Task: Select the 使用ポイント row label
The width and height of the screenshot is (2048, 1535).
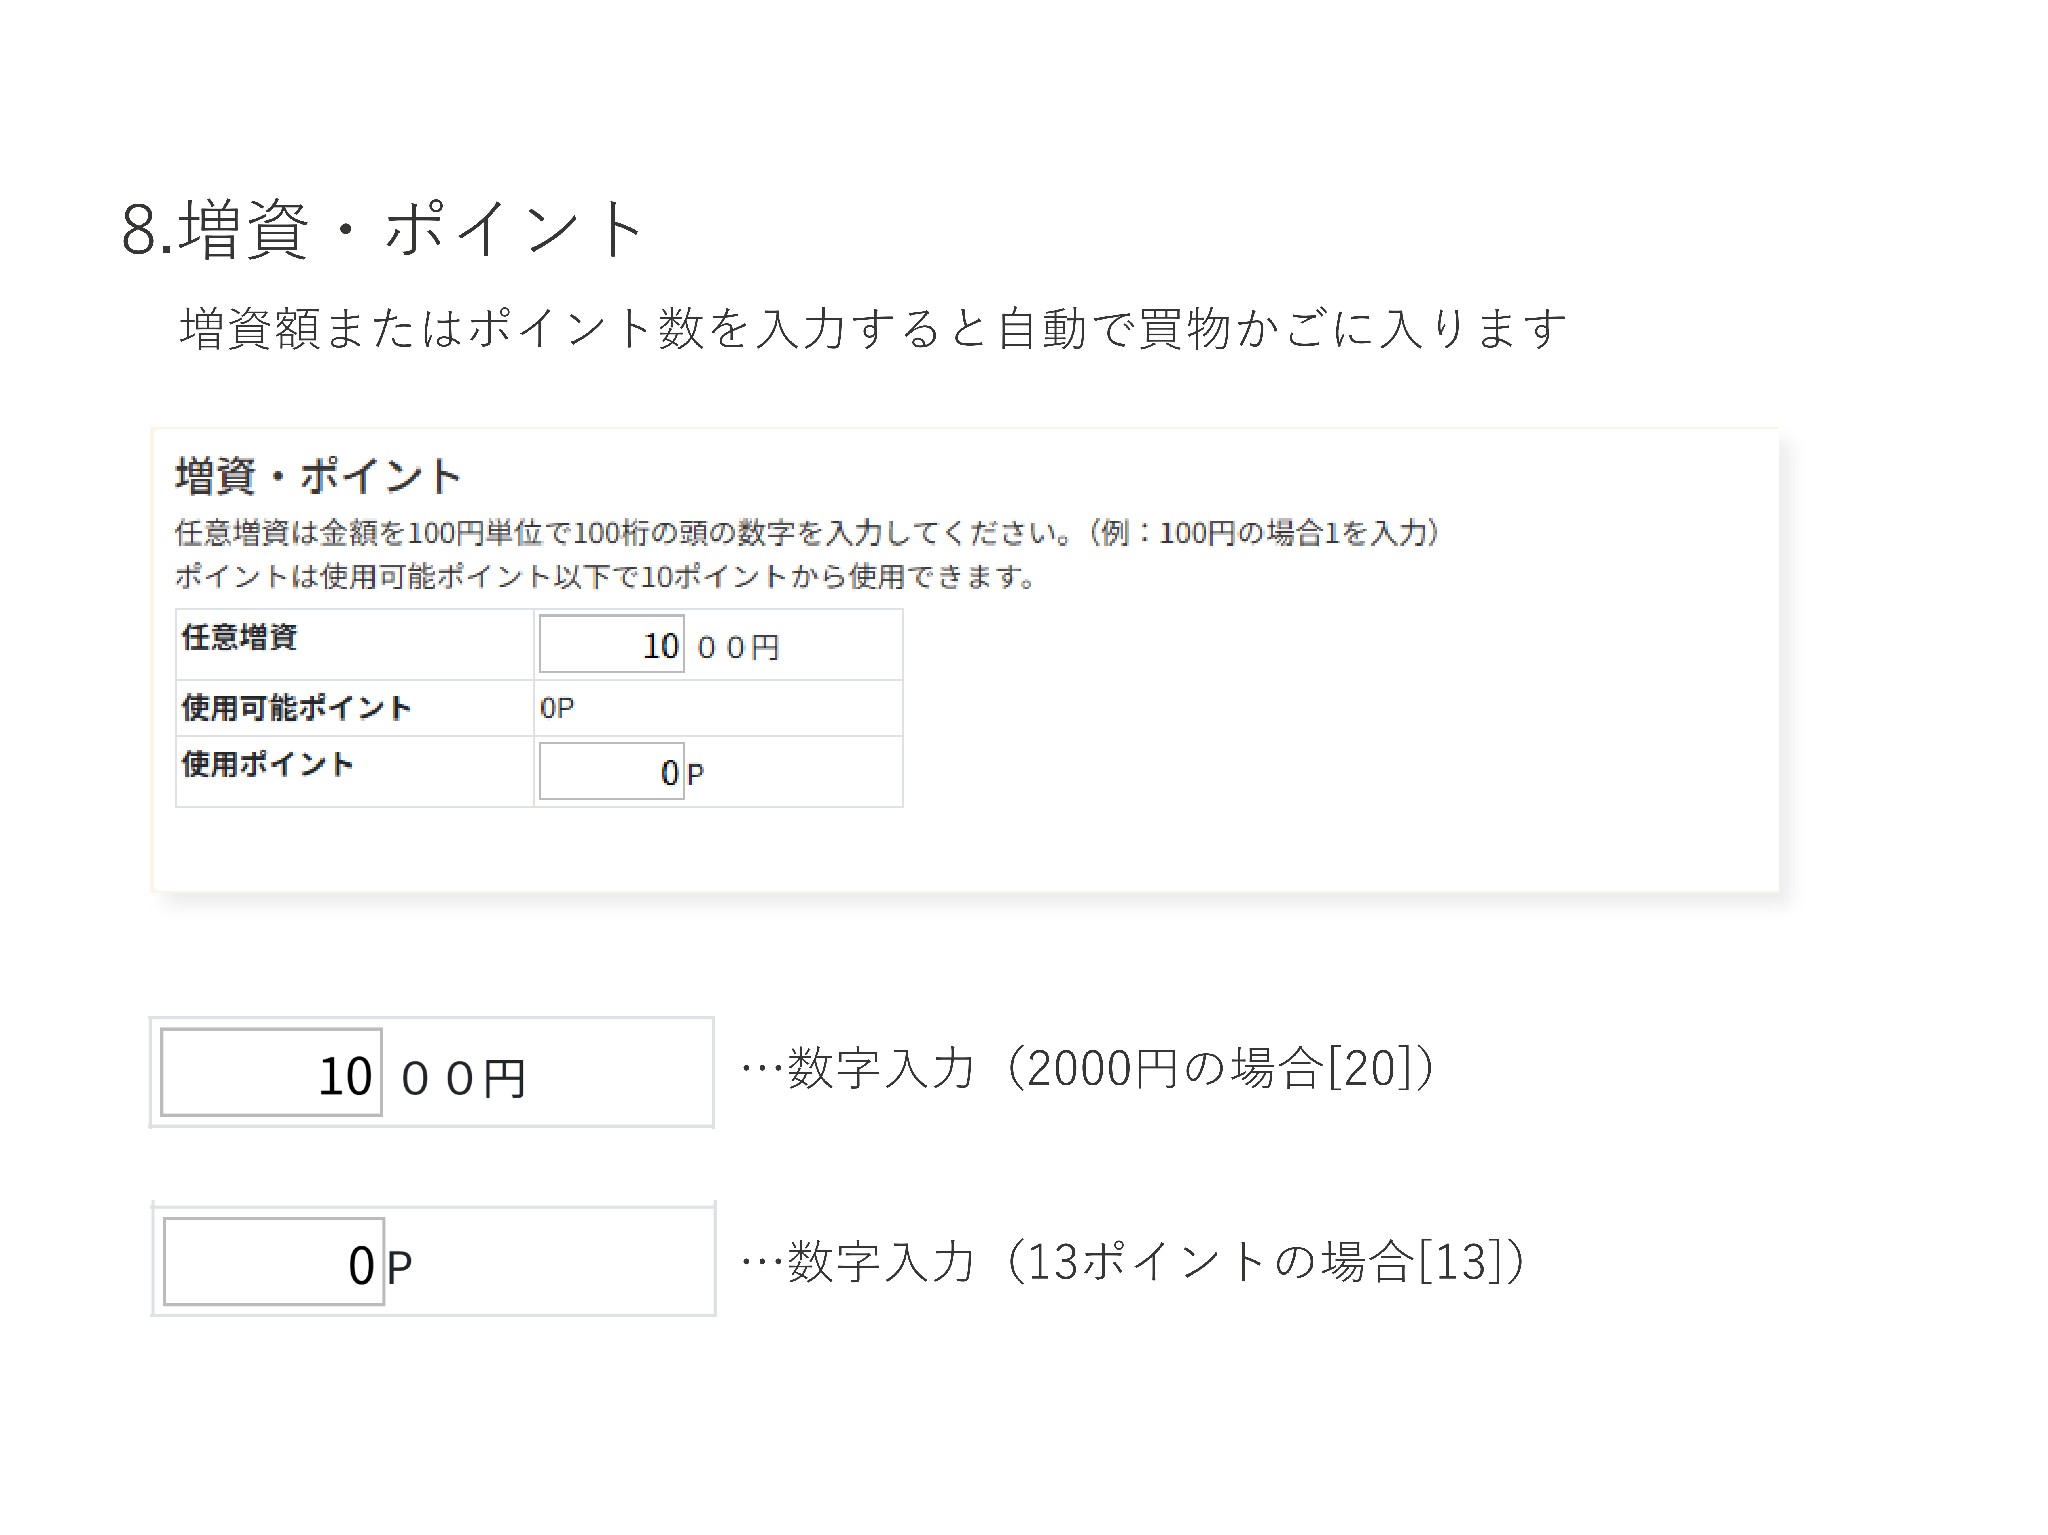Action: pyautogui.click(x=268, y=764)
